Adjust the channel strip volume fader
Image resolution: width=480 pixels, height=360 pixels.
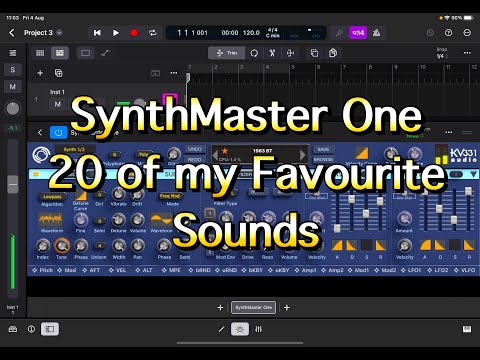click(x=13, y=184)
